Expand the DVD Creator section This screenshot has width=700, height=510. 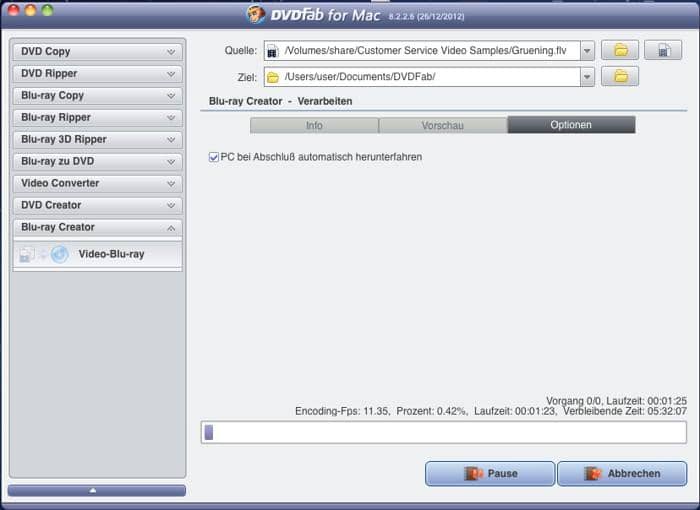click(x=97, y=205)
